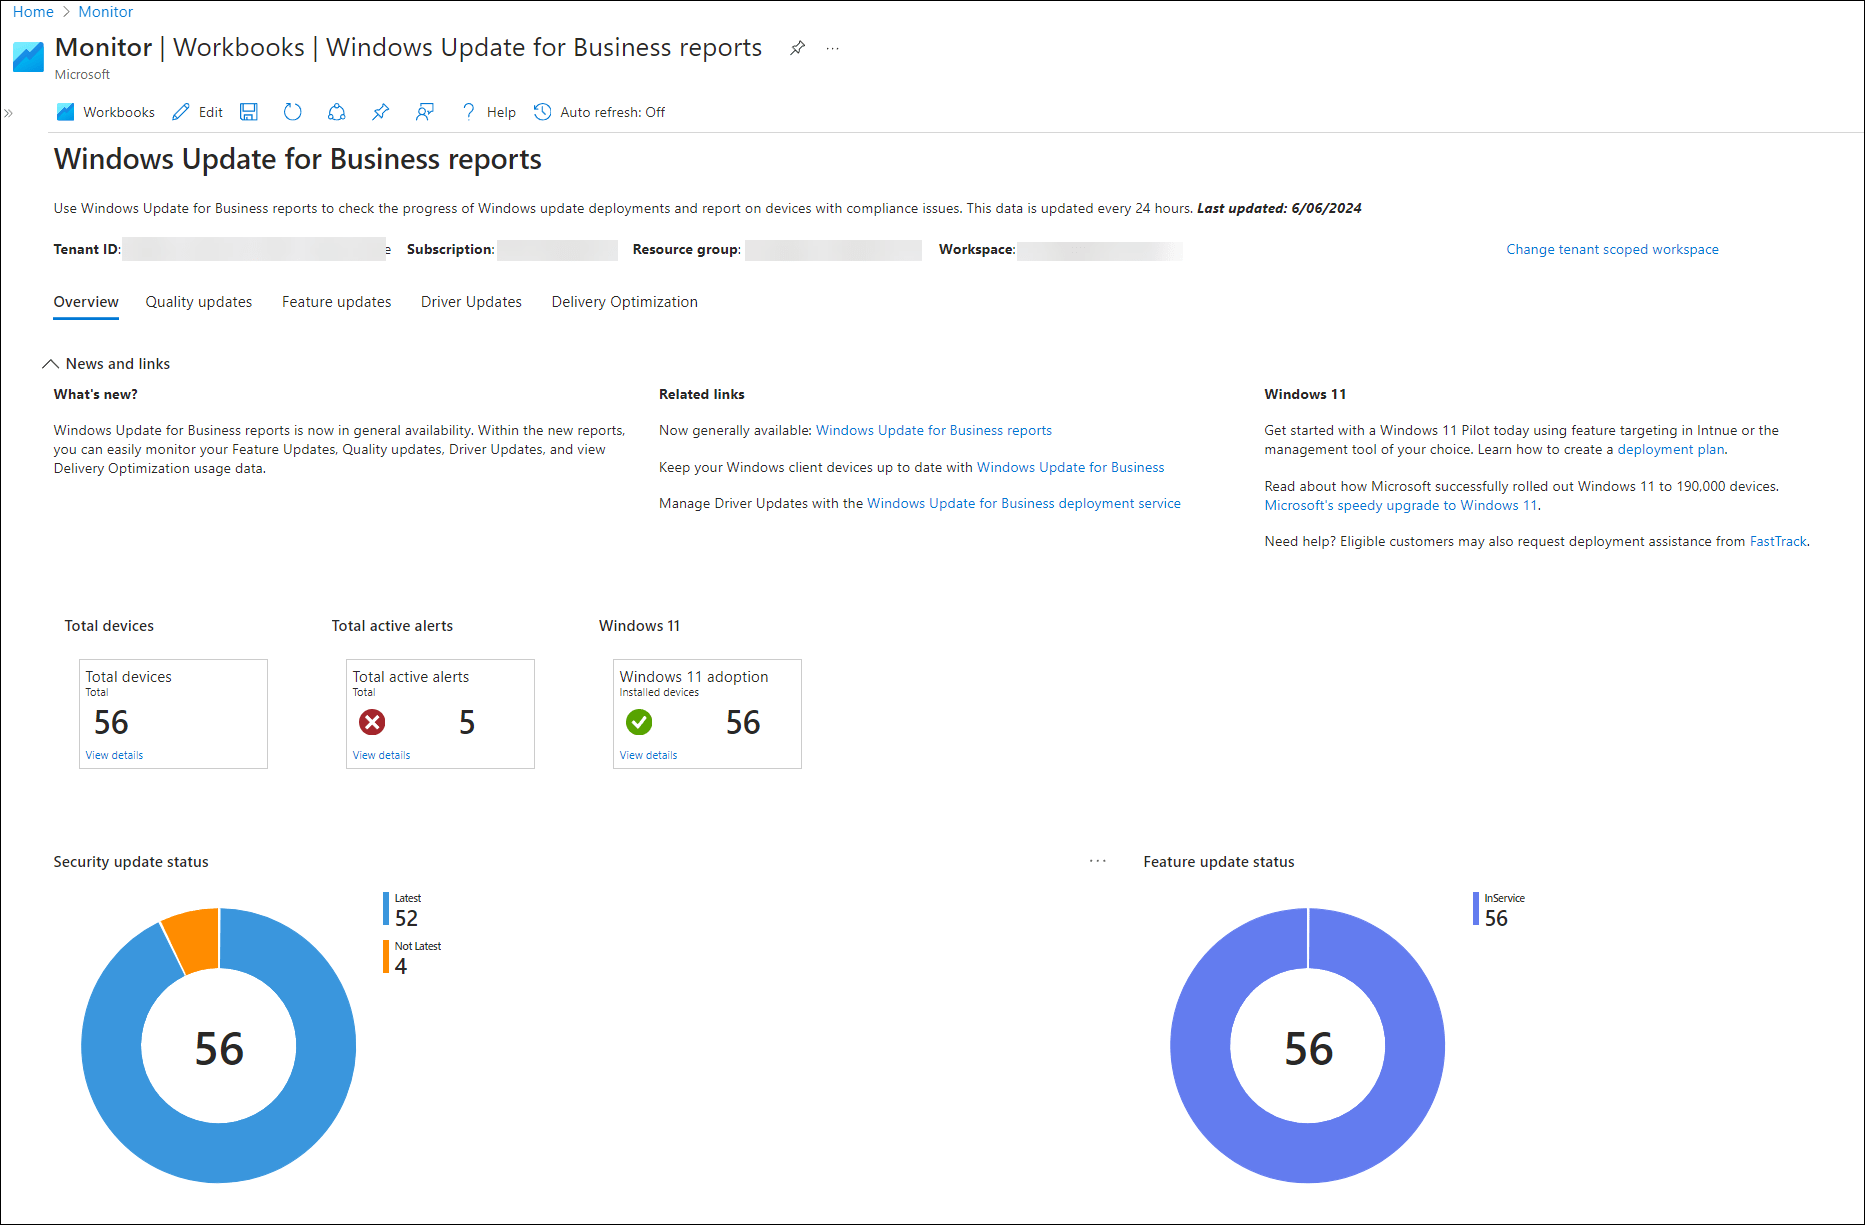Viewport: 1865px width, 1225px height.
Task: Open the Windows Update for Business deployment service link
Action: point(1024,503)
